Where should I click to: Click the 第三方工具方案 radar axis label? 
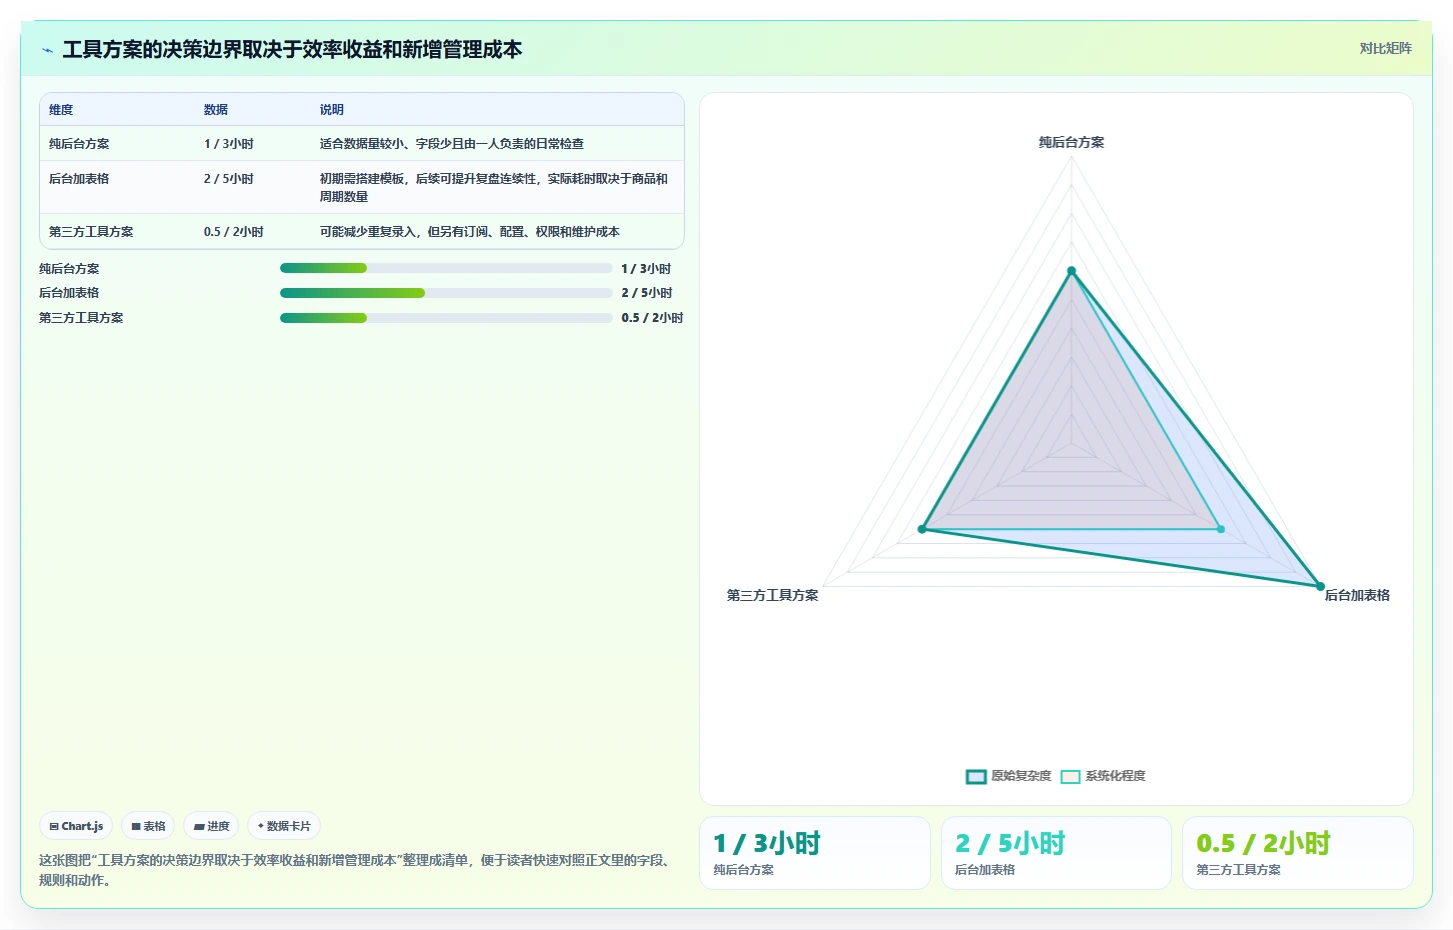pyautogui.click(x=772, y=595)
